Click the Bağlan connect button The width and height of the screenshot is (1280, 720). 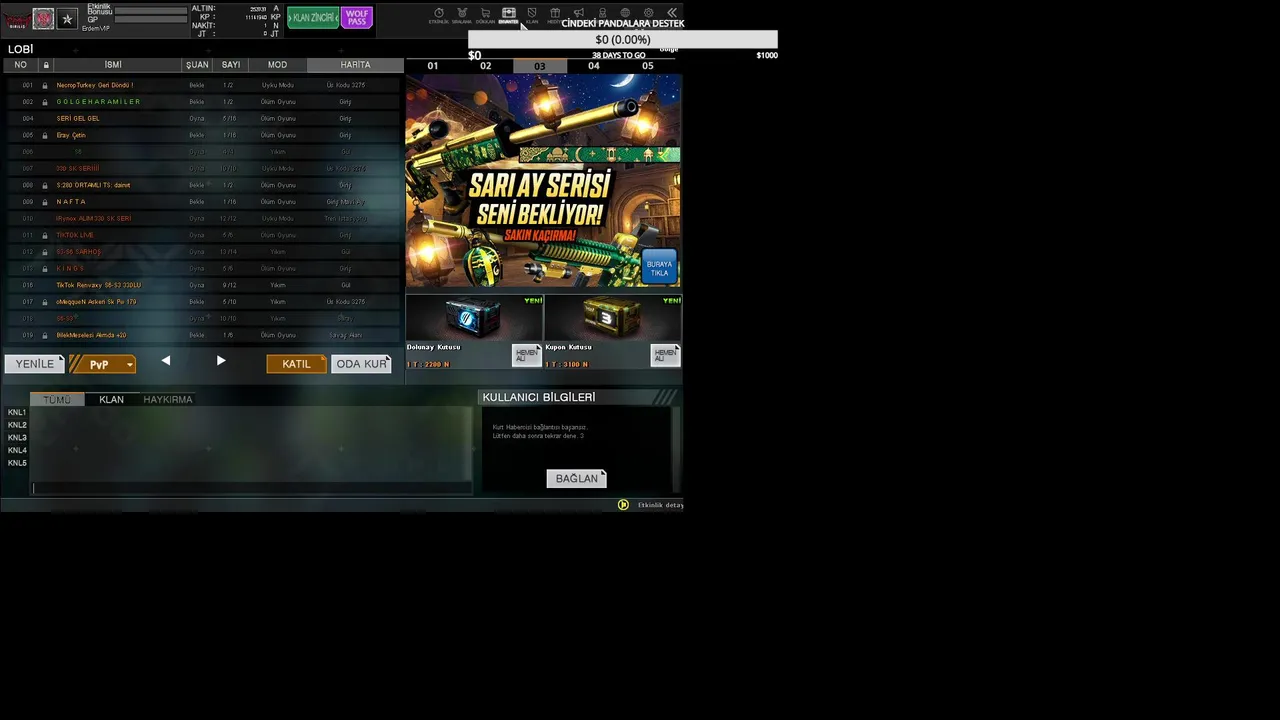tap(576, 479)
